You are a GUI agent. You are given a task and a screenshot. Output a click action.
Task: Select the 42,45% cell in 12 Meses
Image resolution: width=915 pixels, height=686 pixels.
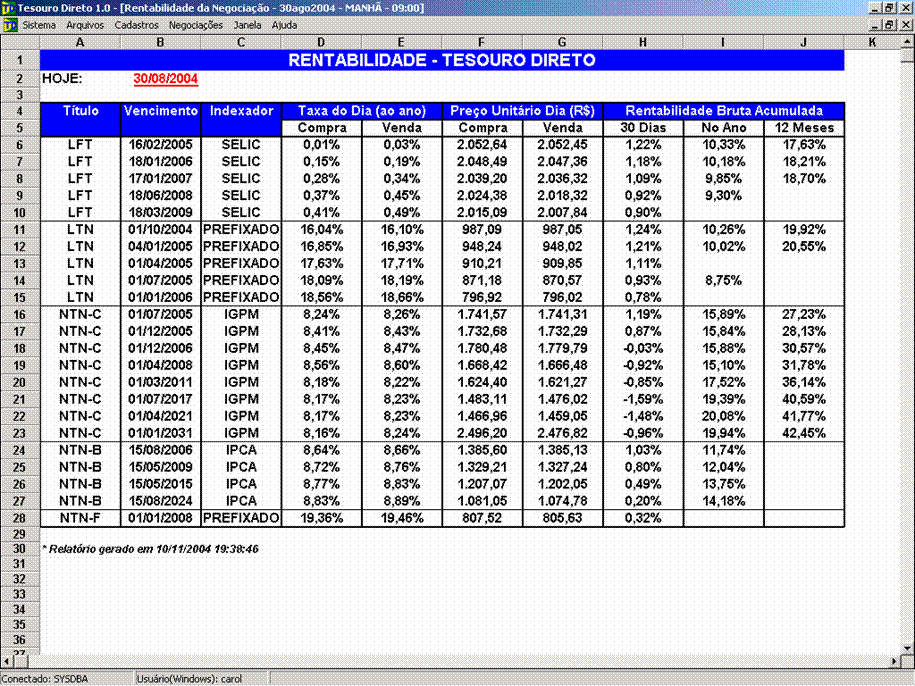coord(804,433)
